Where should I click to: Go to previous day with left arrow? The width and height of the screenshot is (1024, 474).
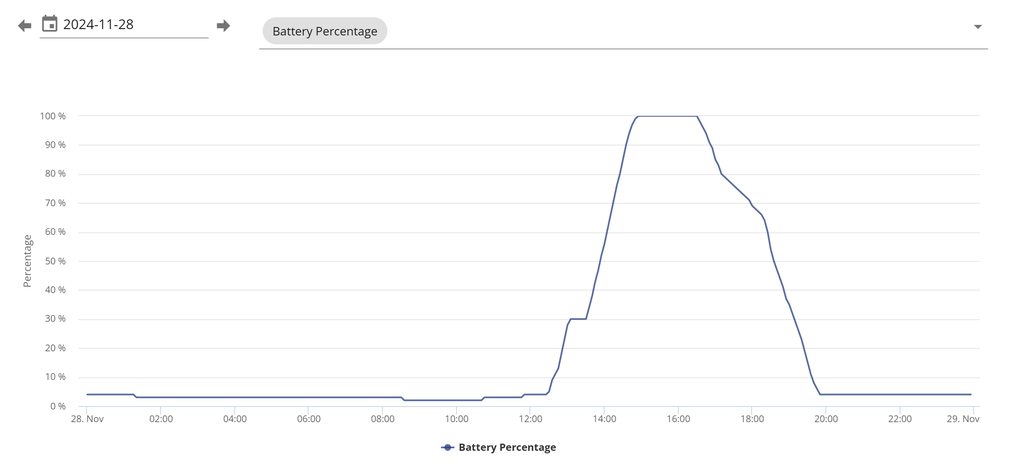[25, 26]
